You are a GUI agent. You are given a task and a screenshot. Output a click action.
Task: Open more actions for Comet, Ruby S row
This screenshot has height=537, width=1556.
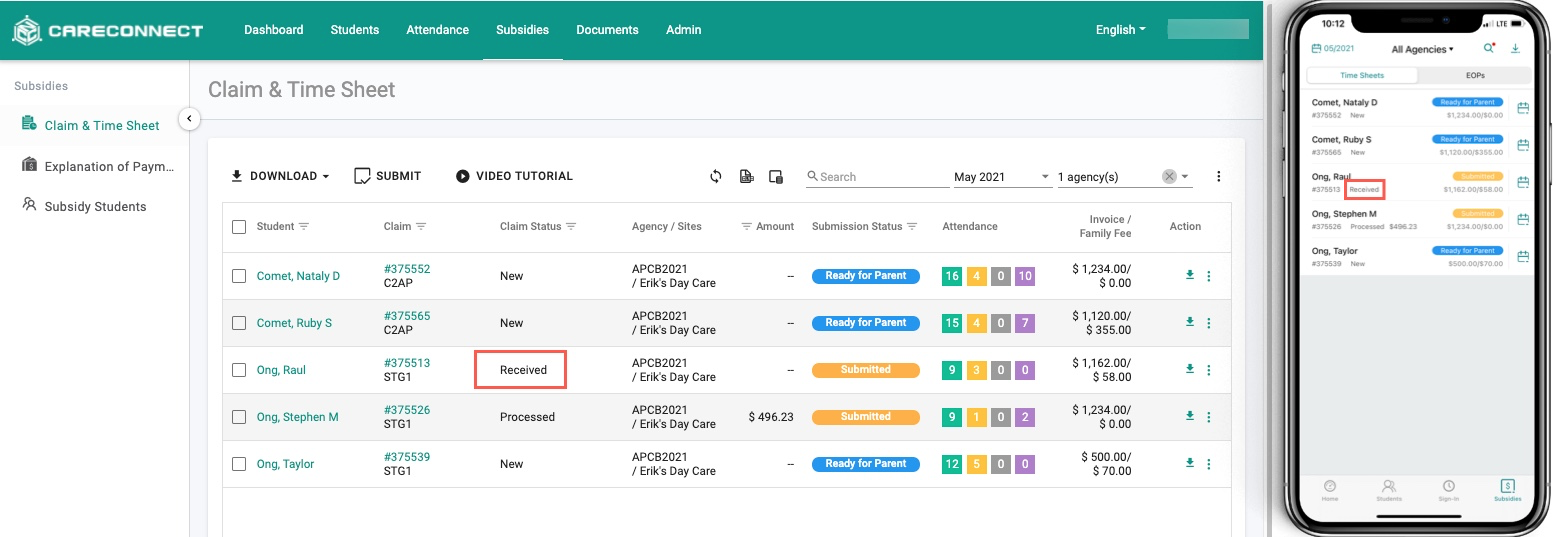[1209, 323]
